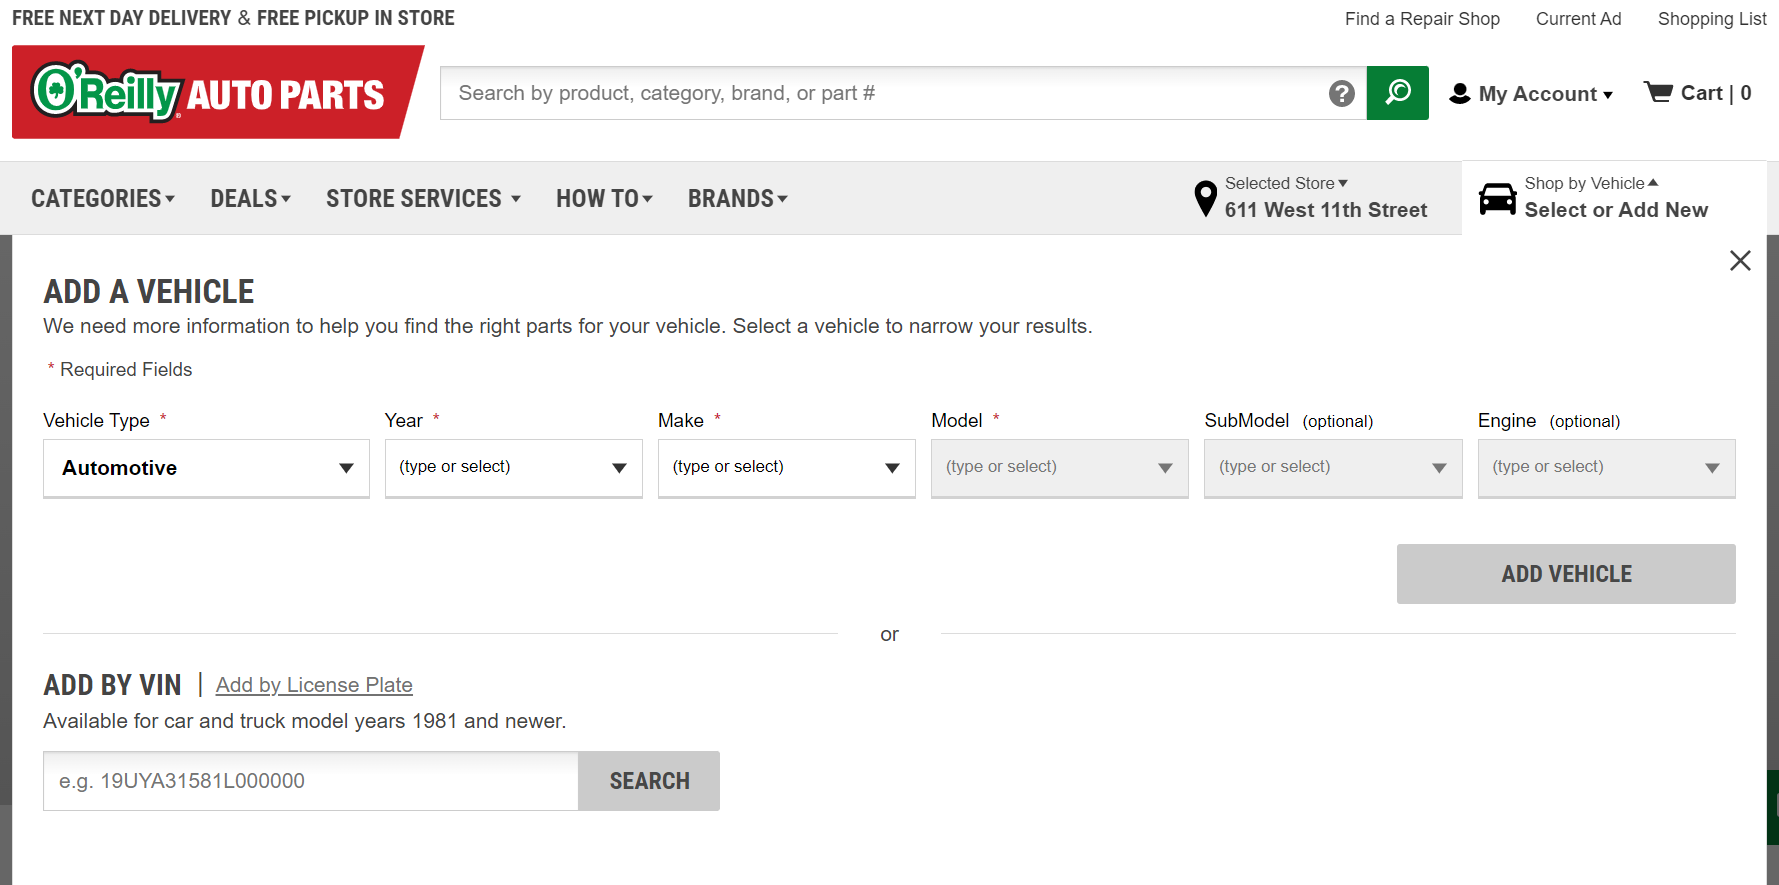Open the Find a Repair Shop link
The height and width of the screenshot is (885, 1779).
pos(1421,19)
